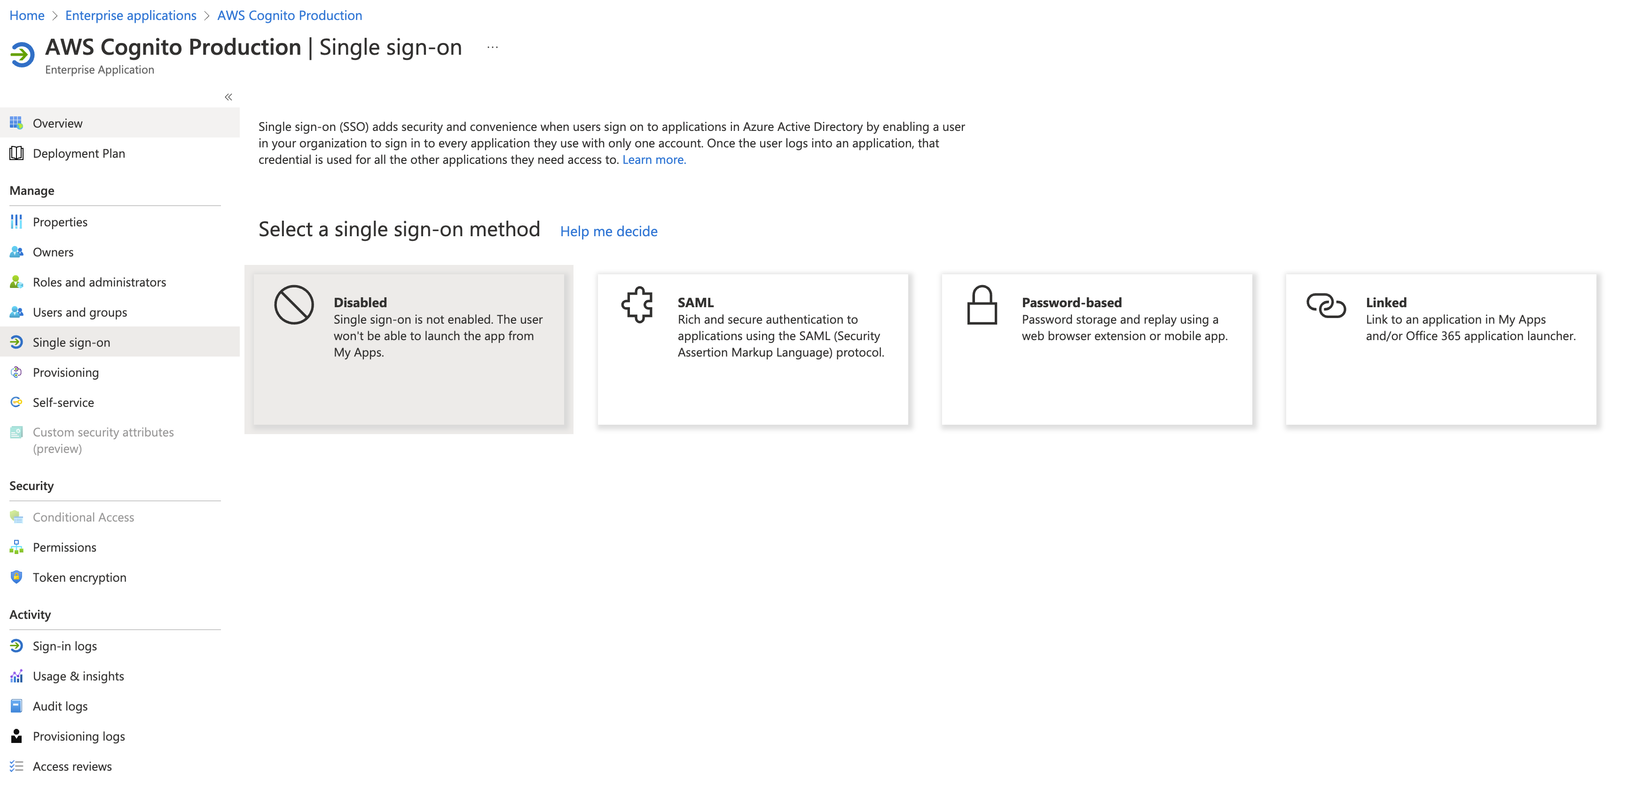The width and height of the screenshot is (1650, 809).
Task: Collapse the sidebar with double chevron
Action: pos(228,97)
